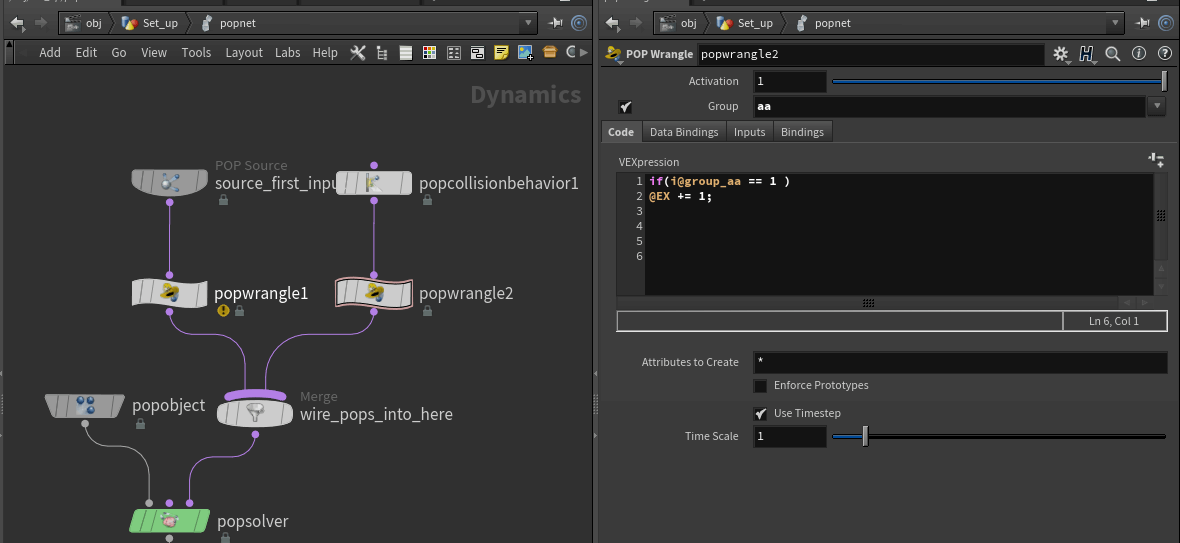Click the sticky note icon in network toolbar
The width and height of the screenshot is (1180, 543).
point(502,53)
